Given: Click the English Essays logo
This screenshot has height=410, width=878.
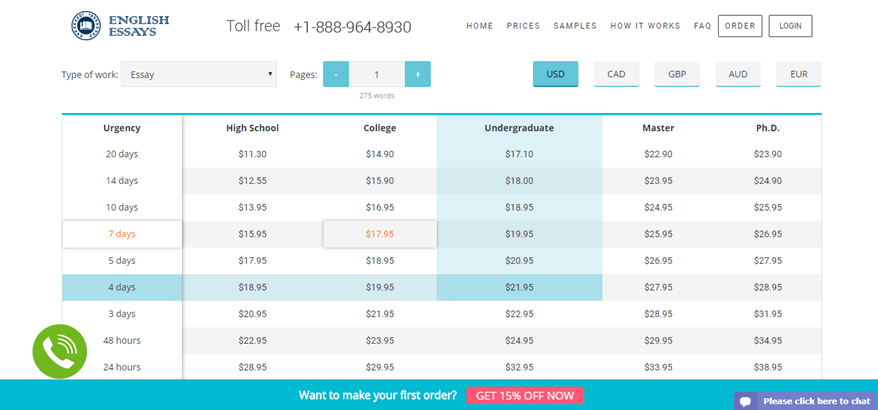Looking at the screenshot, I should (x=120, y=26).
